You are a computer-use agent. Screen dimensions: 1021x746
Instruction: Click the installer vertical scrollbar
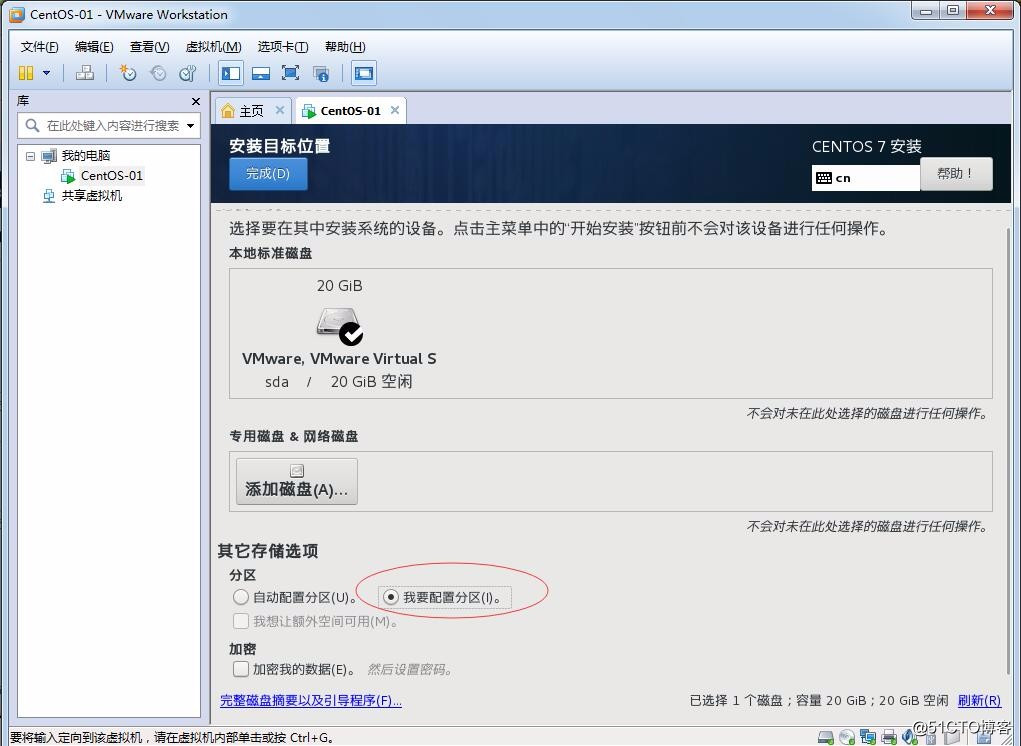(1008, 449)
